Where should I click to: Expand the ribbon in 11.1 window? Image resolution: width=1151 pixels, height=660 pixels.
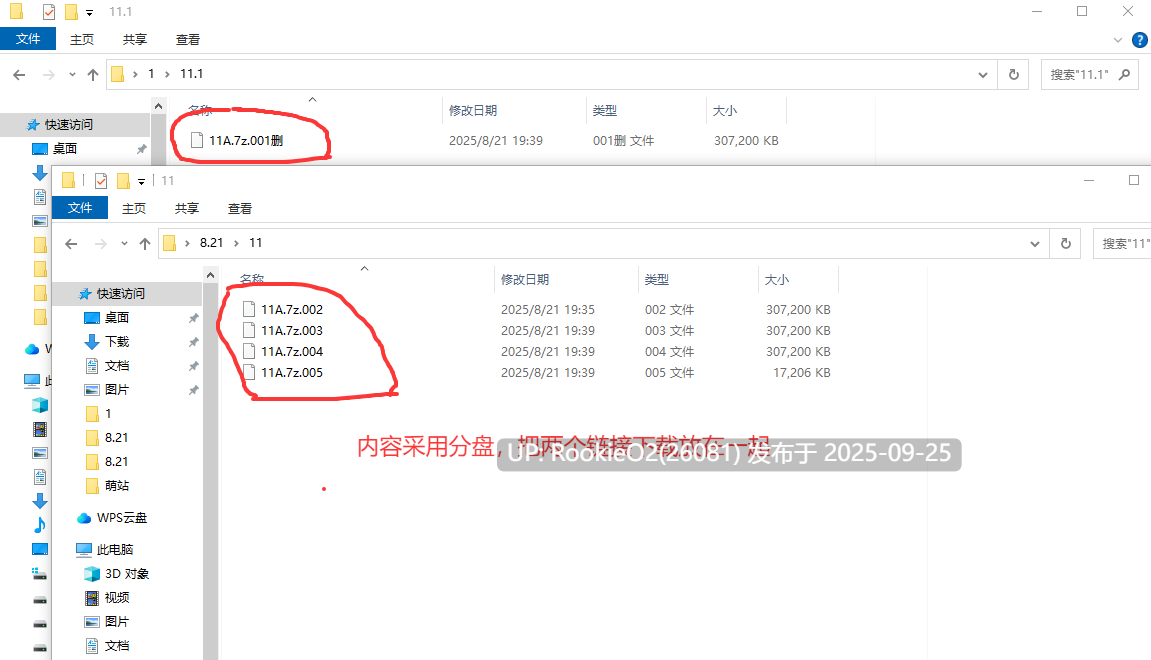click(1118, 40)
